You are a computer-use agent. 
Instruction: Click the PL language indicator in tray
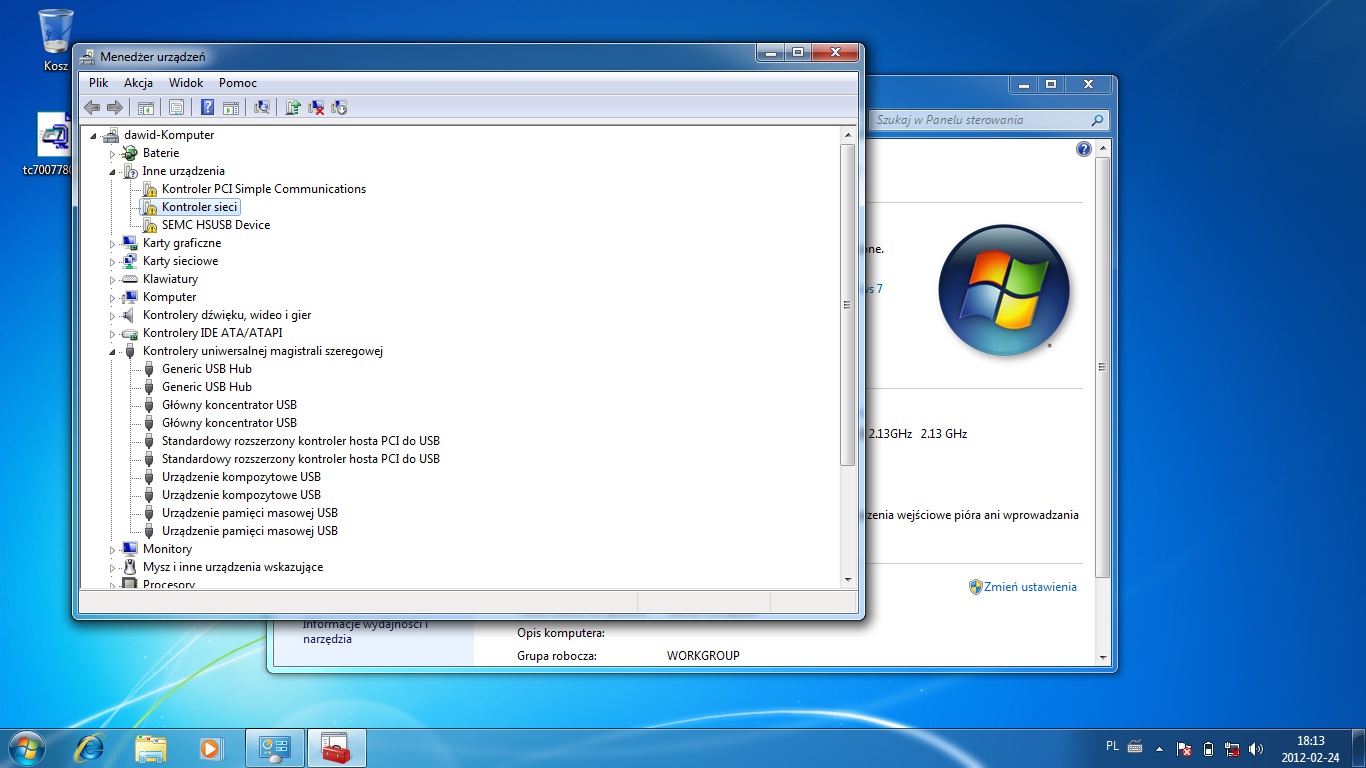[x=1113, y=746]
